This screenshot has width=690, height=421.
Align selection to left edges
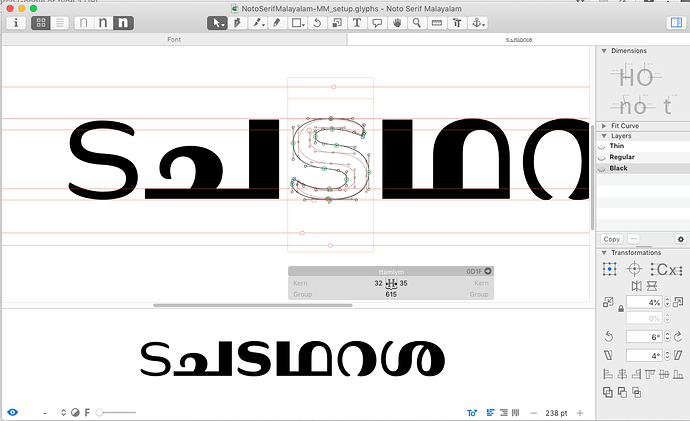tap(608, 374)
